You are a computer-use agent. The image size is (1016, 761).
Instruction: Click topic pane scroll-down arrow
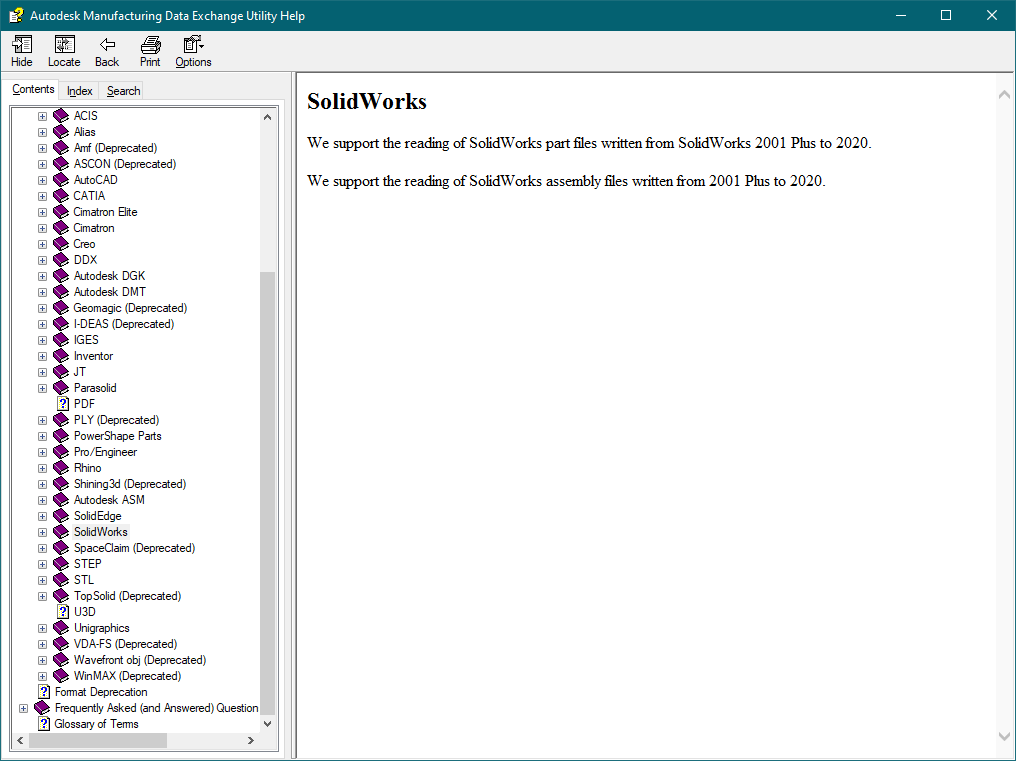[1004, 736]
